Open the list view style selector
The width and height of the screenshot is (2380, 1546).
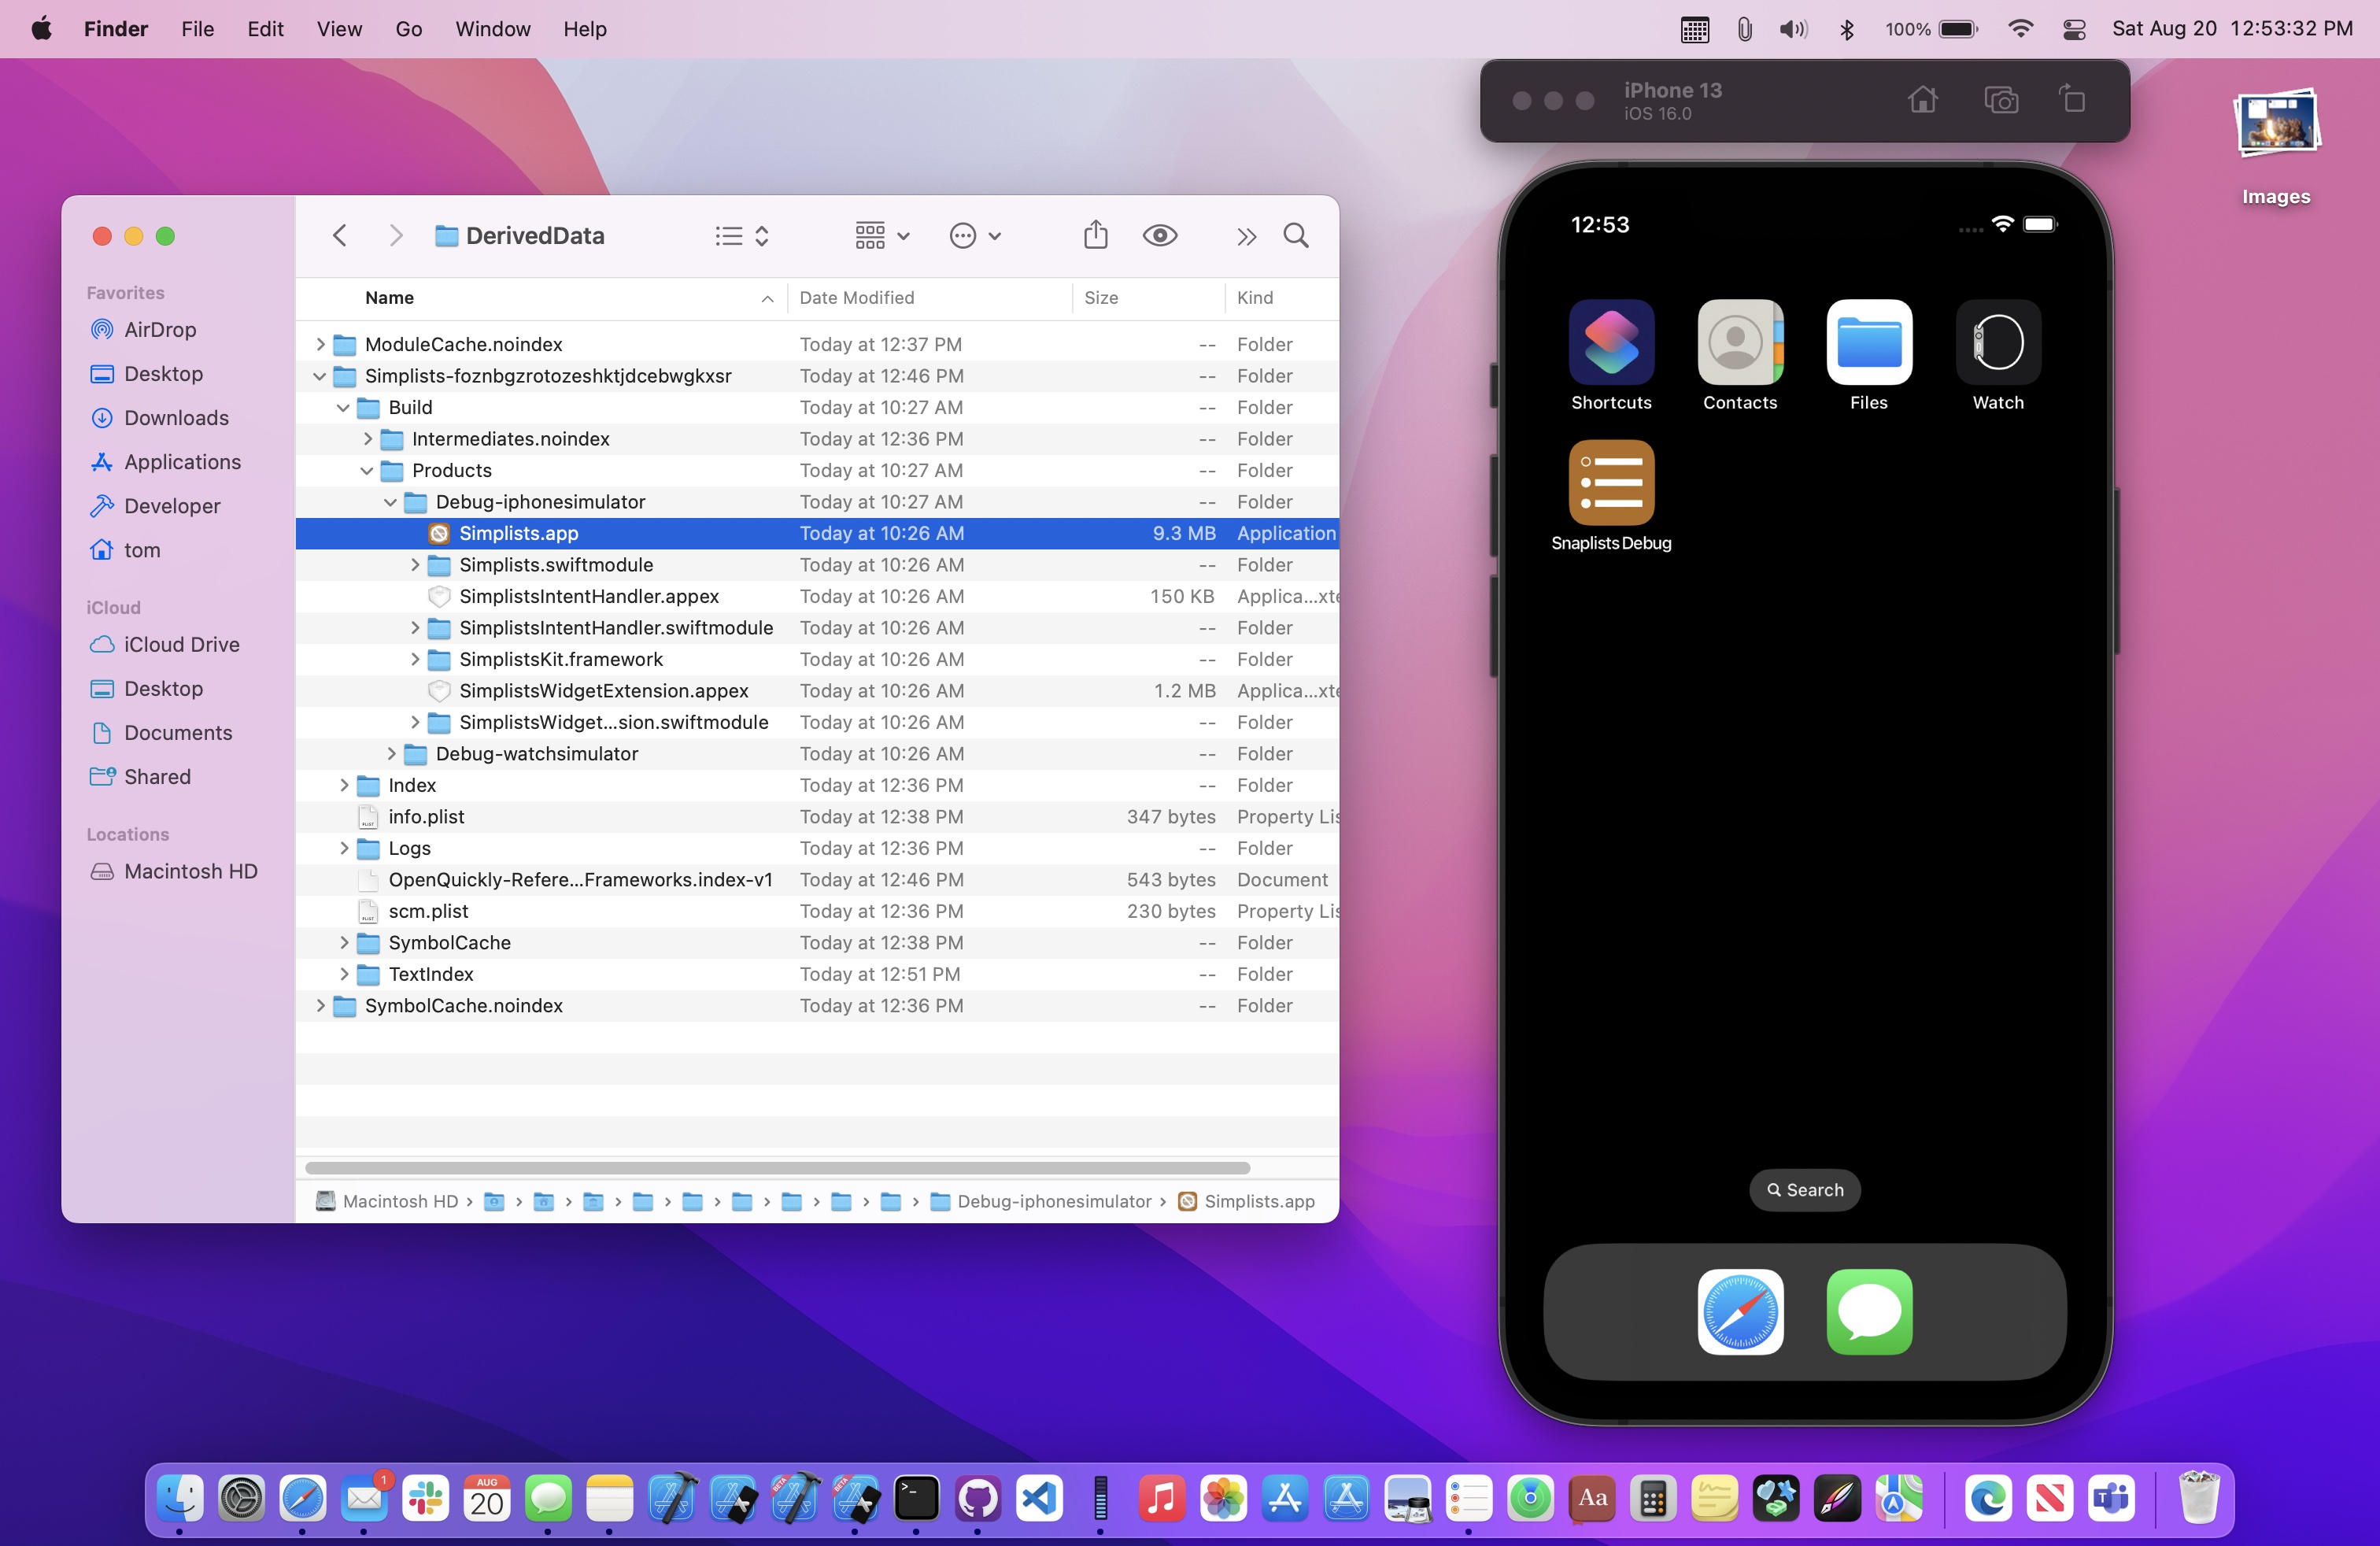pyautogui.click(x=742, y=236)
